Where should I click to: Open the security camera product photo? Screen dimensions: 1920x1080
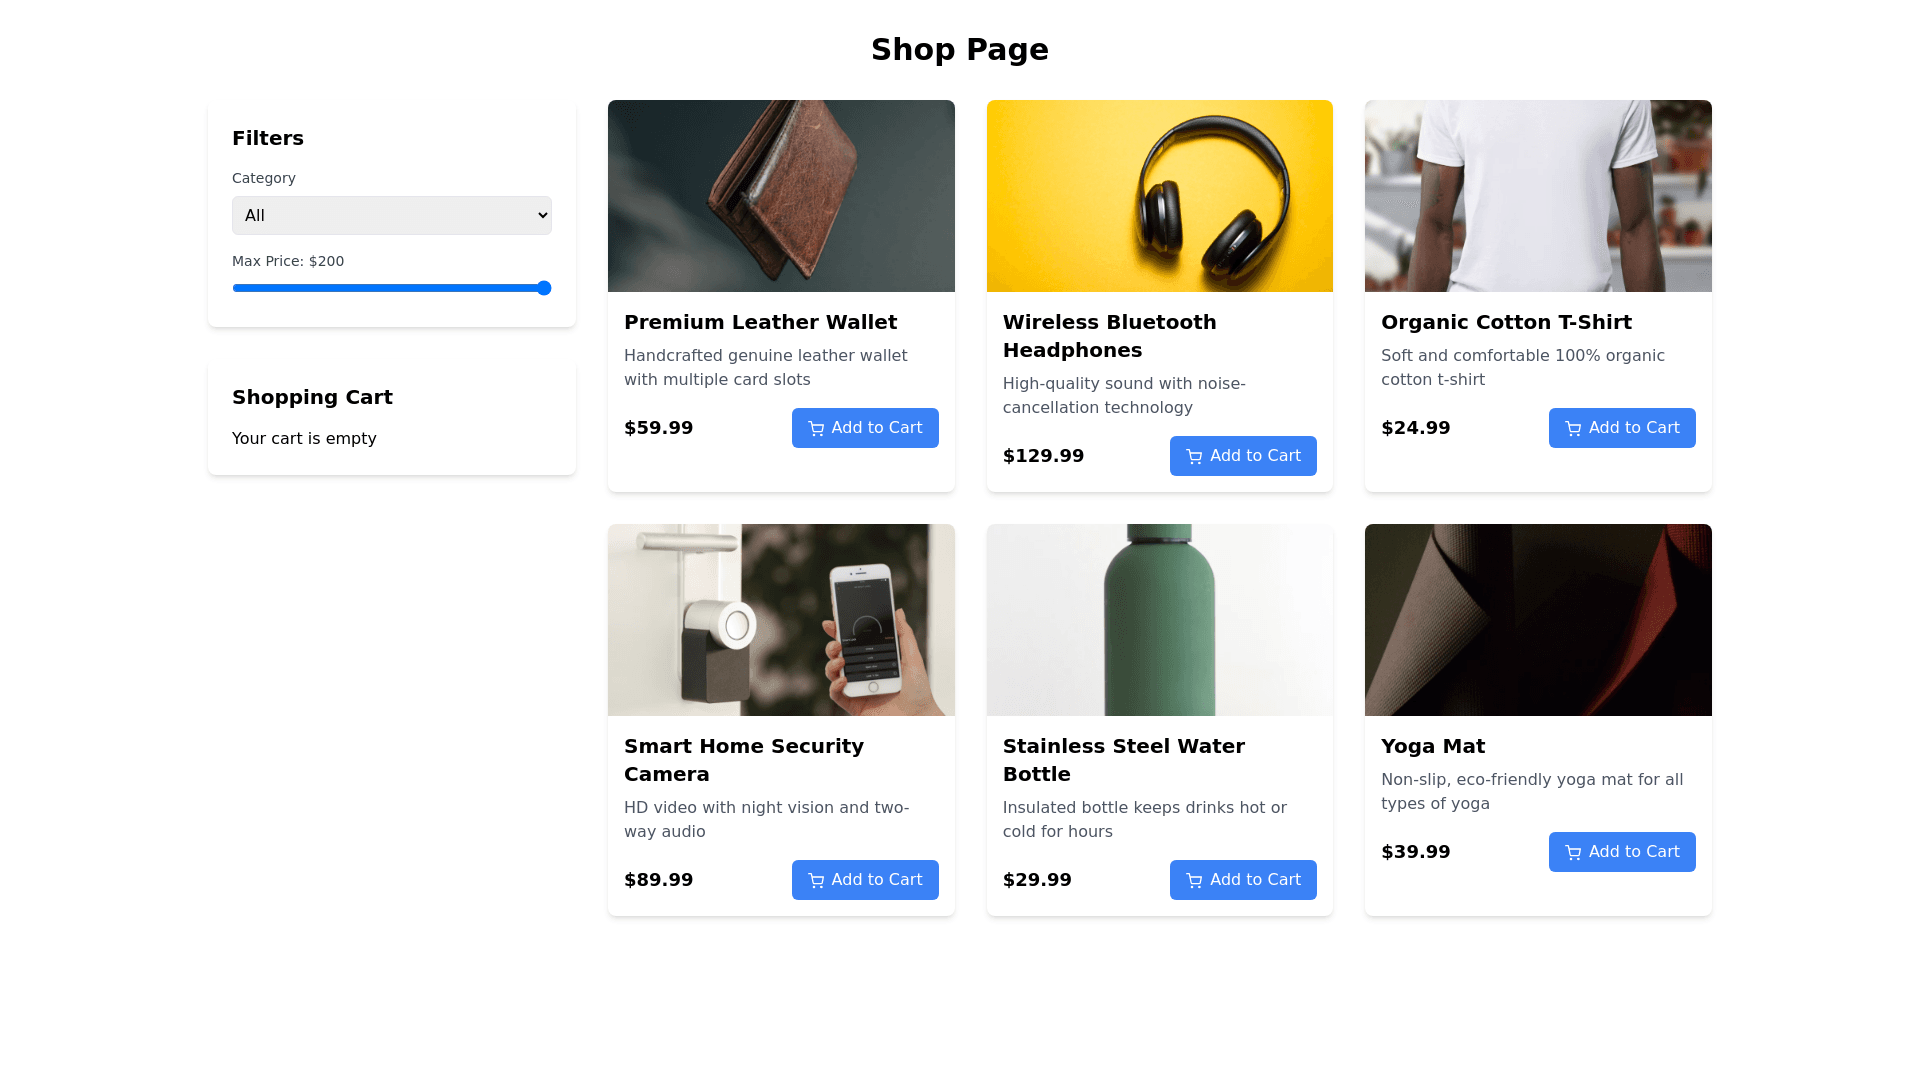click(x=781, y=620)
